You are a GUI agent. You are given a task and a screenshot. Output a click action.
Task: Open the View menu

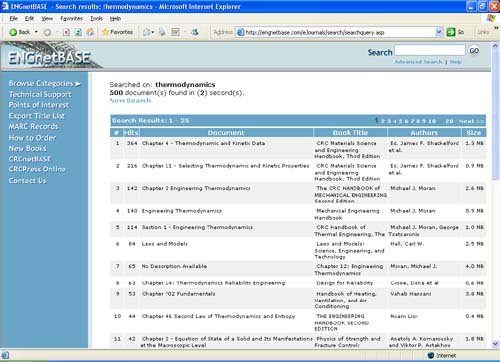click(47, 18)
